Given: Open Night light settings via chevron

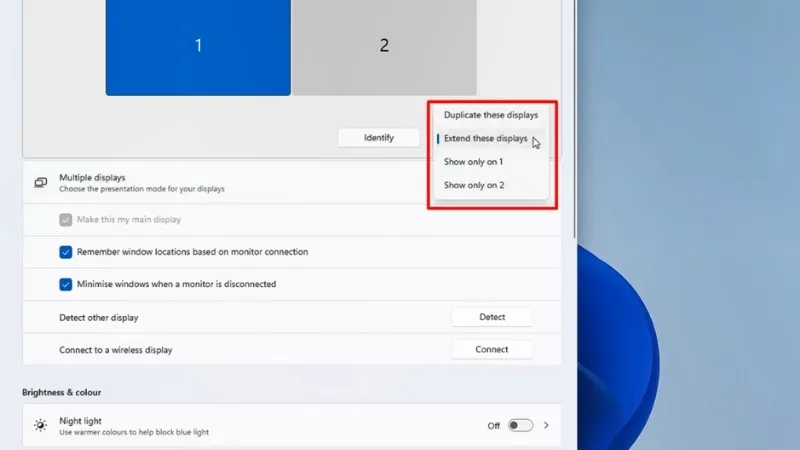Looking at the screenshot, I should coord(546,425).
